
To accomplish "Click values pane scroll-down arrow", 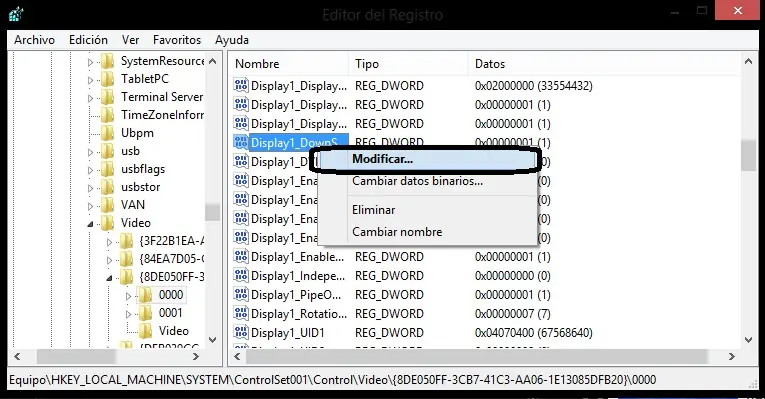I will click(x=748, y=339).
